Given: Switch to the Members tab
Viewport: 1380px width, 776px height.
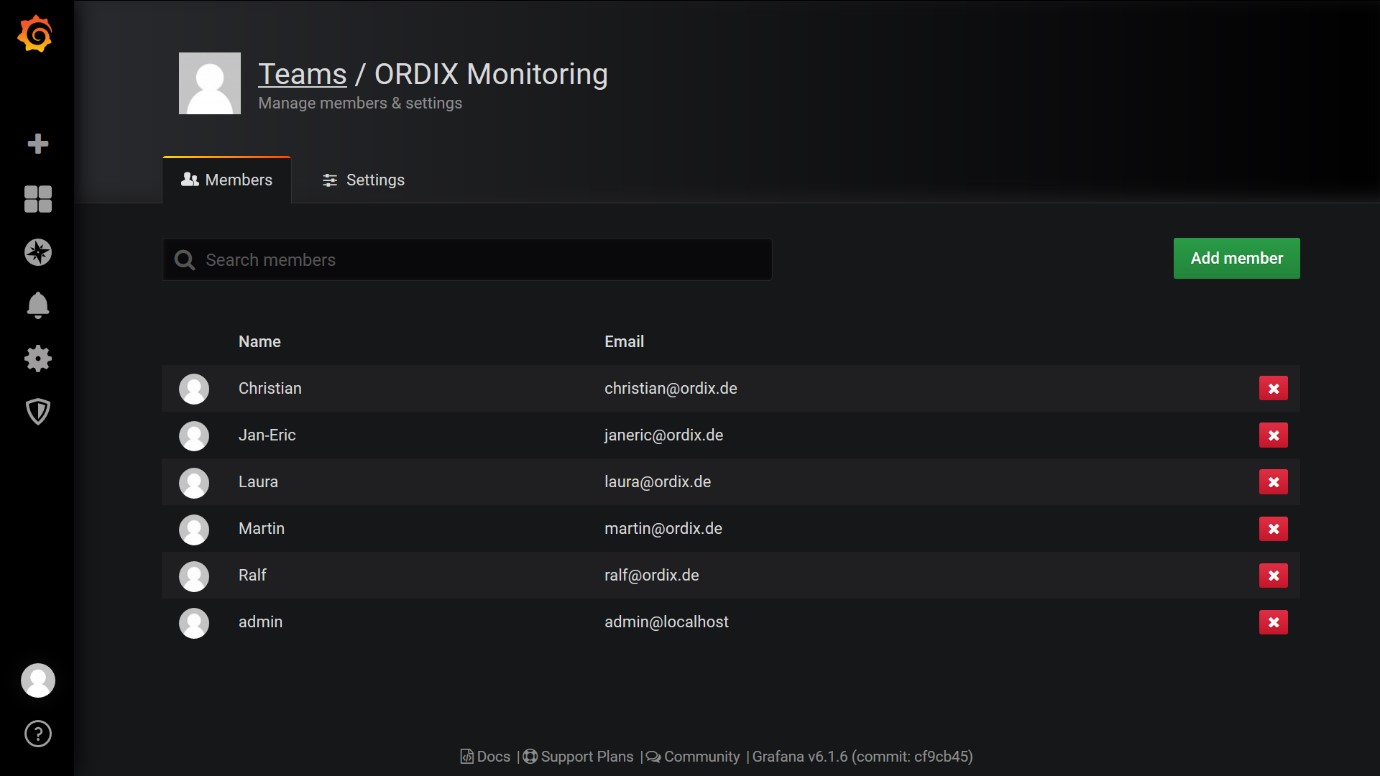Looking at the screenshot, I should click(x=227, y=180).
